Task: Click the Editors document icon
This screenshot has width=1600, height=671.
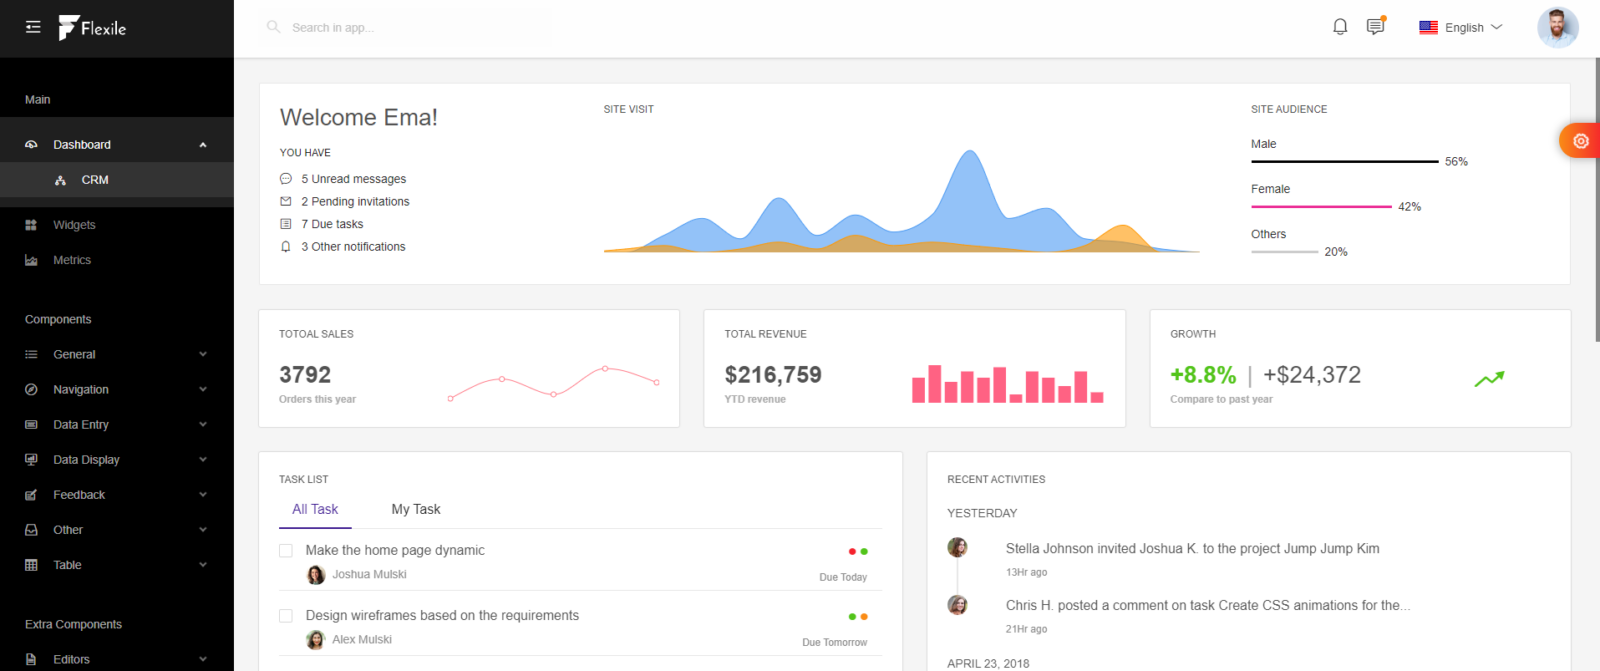Action: [31, 660]
